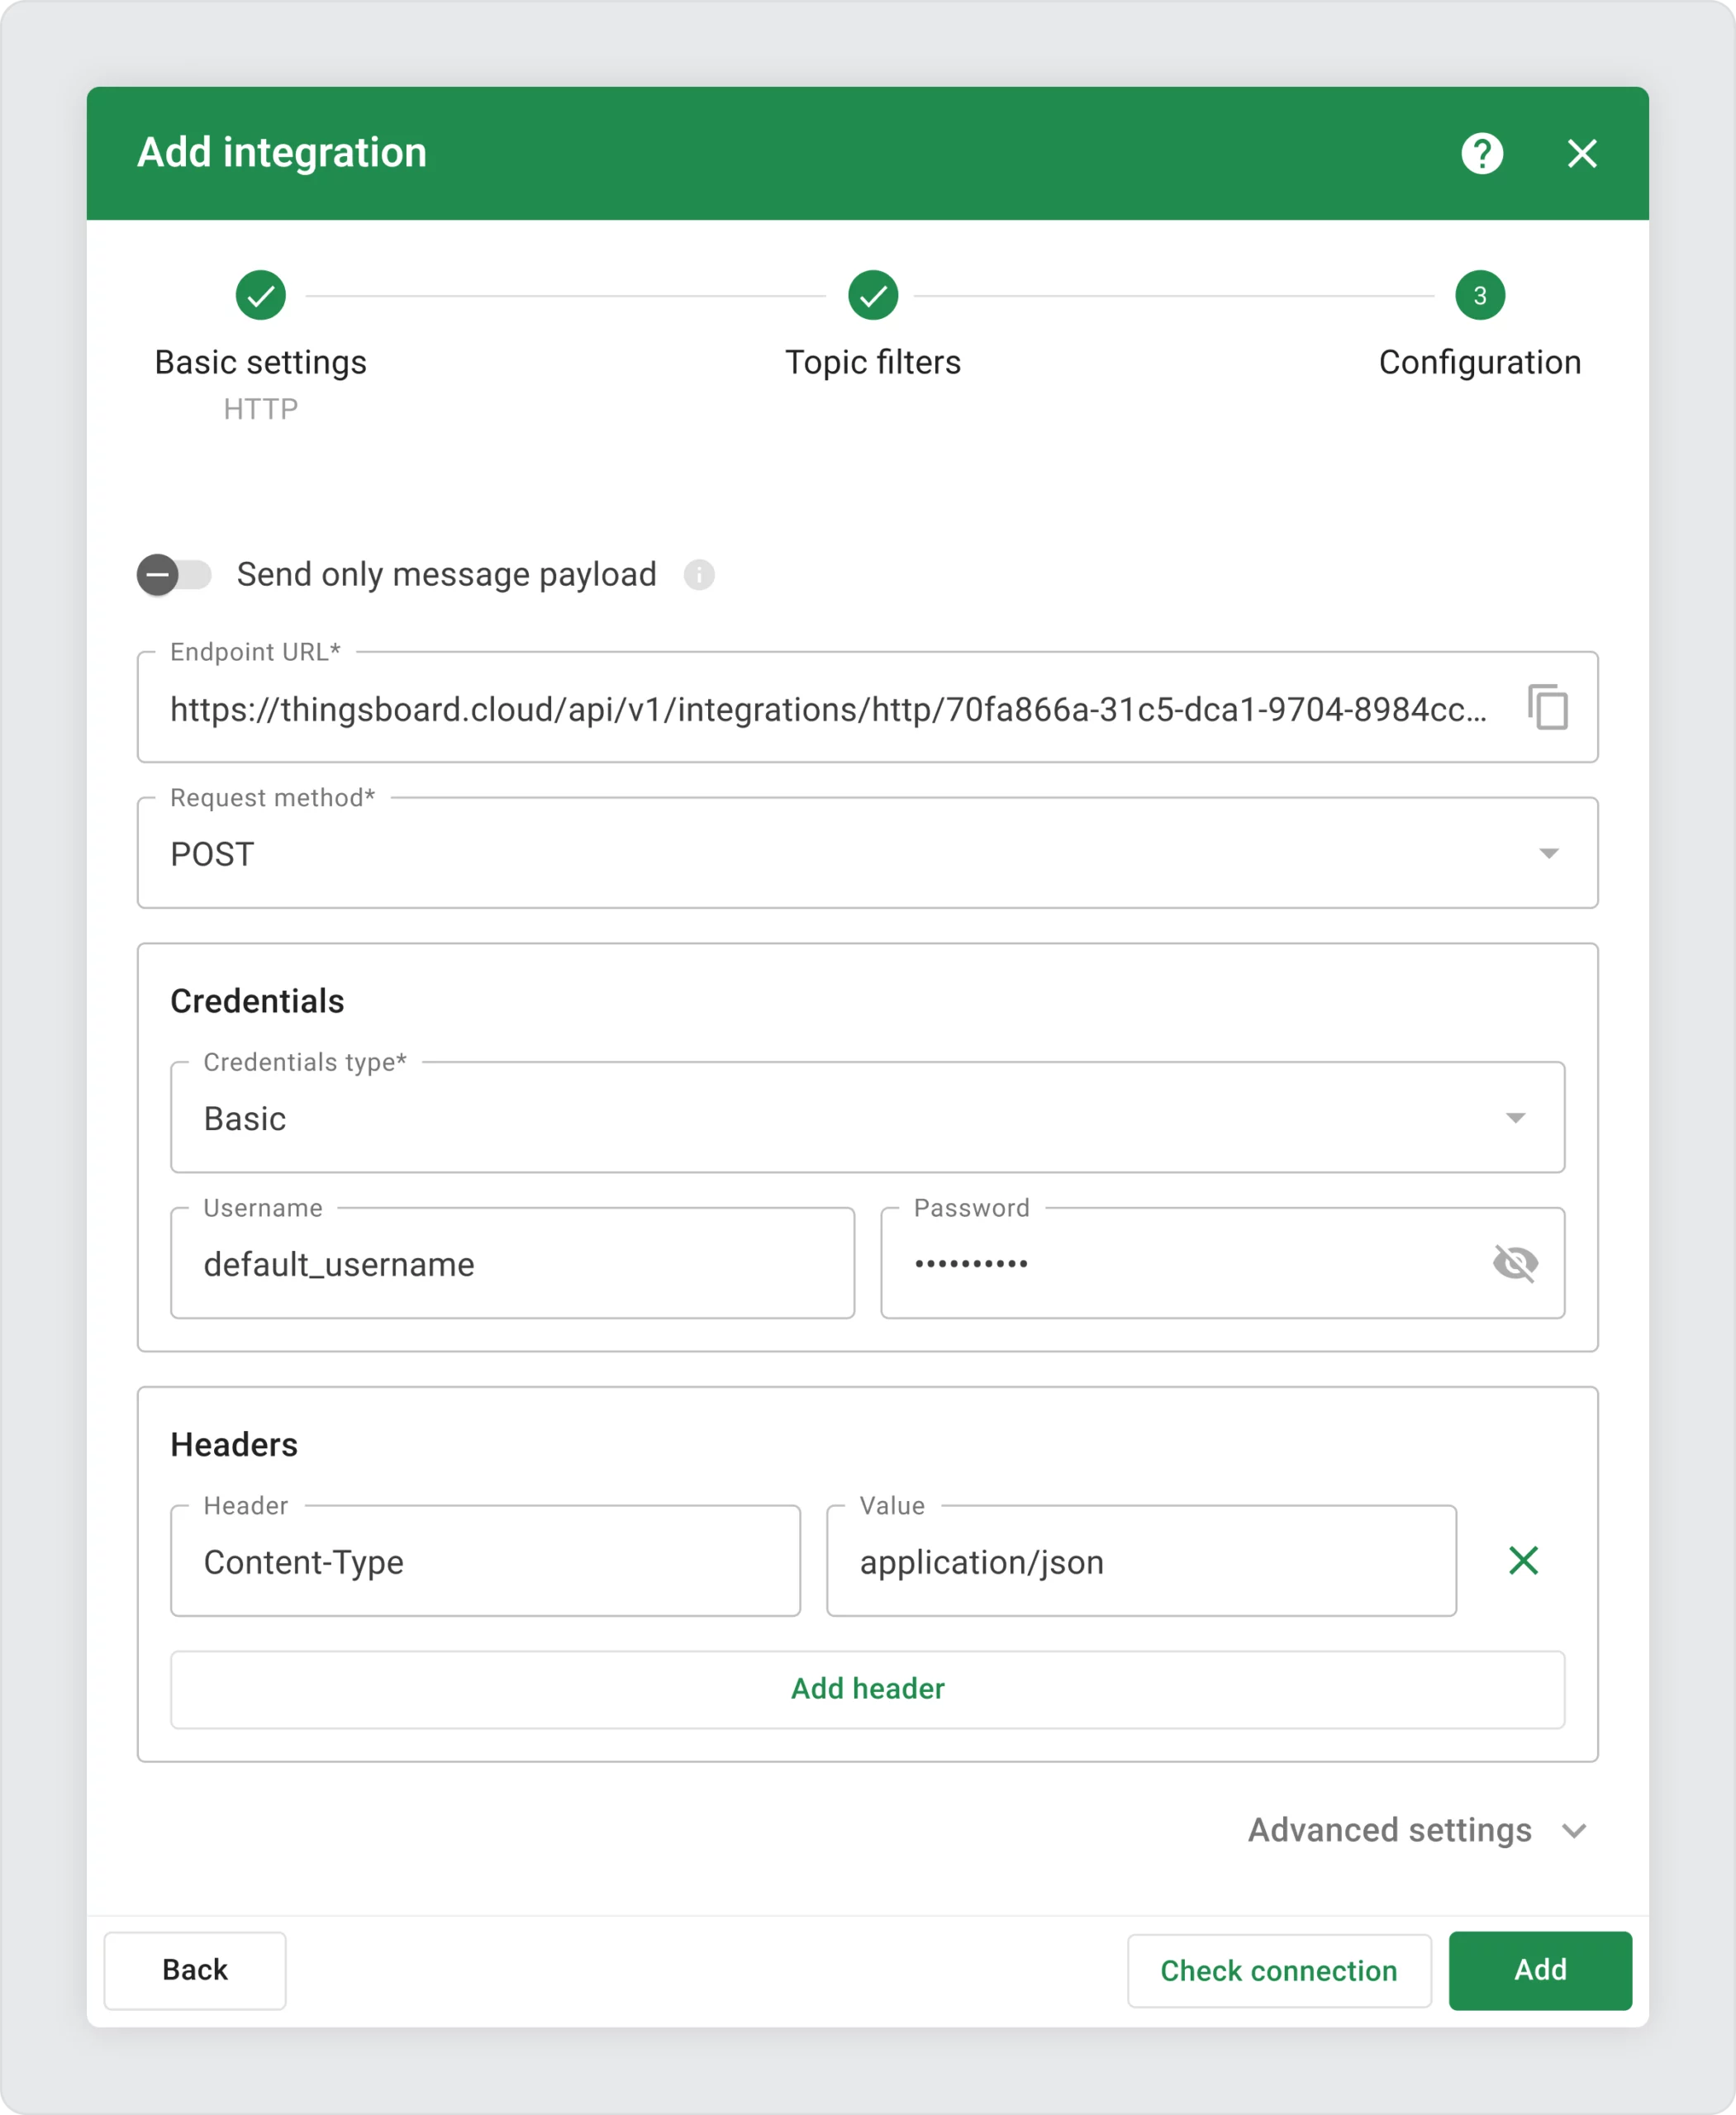Remove the Content-Type header row

[x=1522, y=1560]
